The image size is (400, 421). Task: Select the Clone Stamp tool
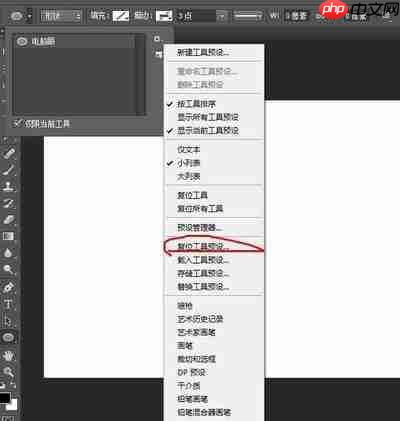tap(9, 187)
